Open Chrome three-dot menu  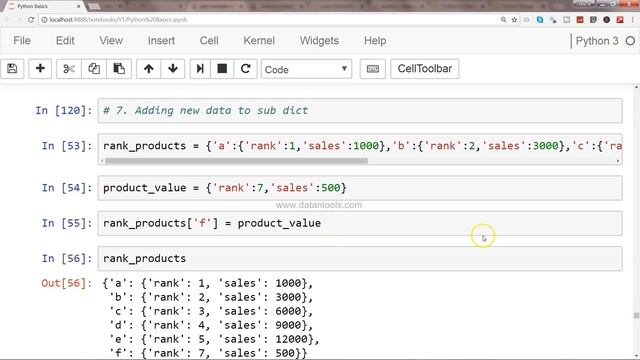pyautogui.click(x=633, y=20)
